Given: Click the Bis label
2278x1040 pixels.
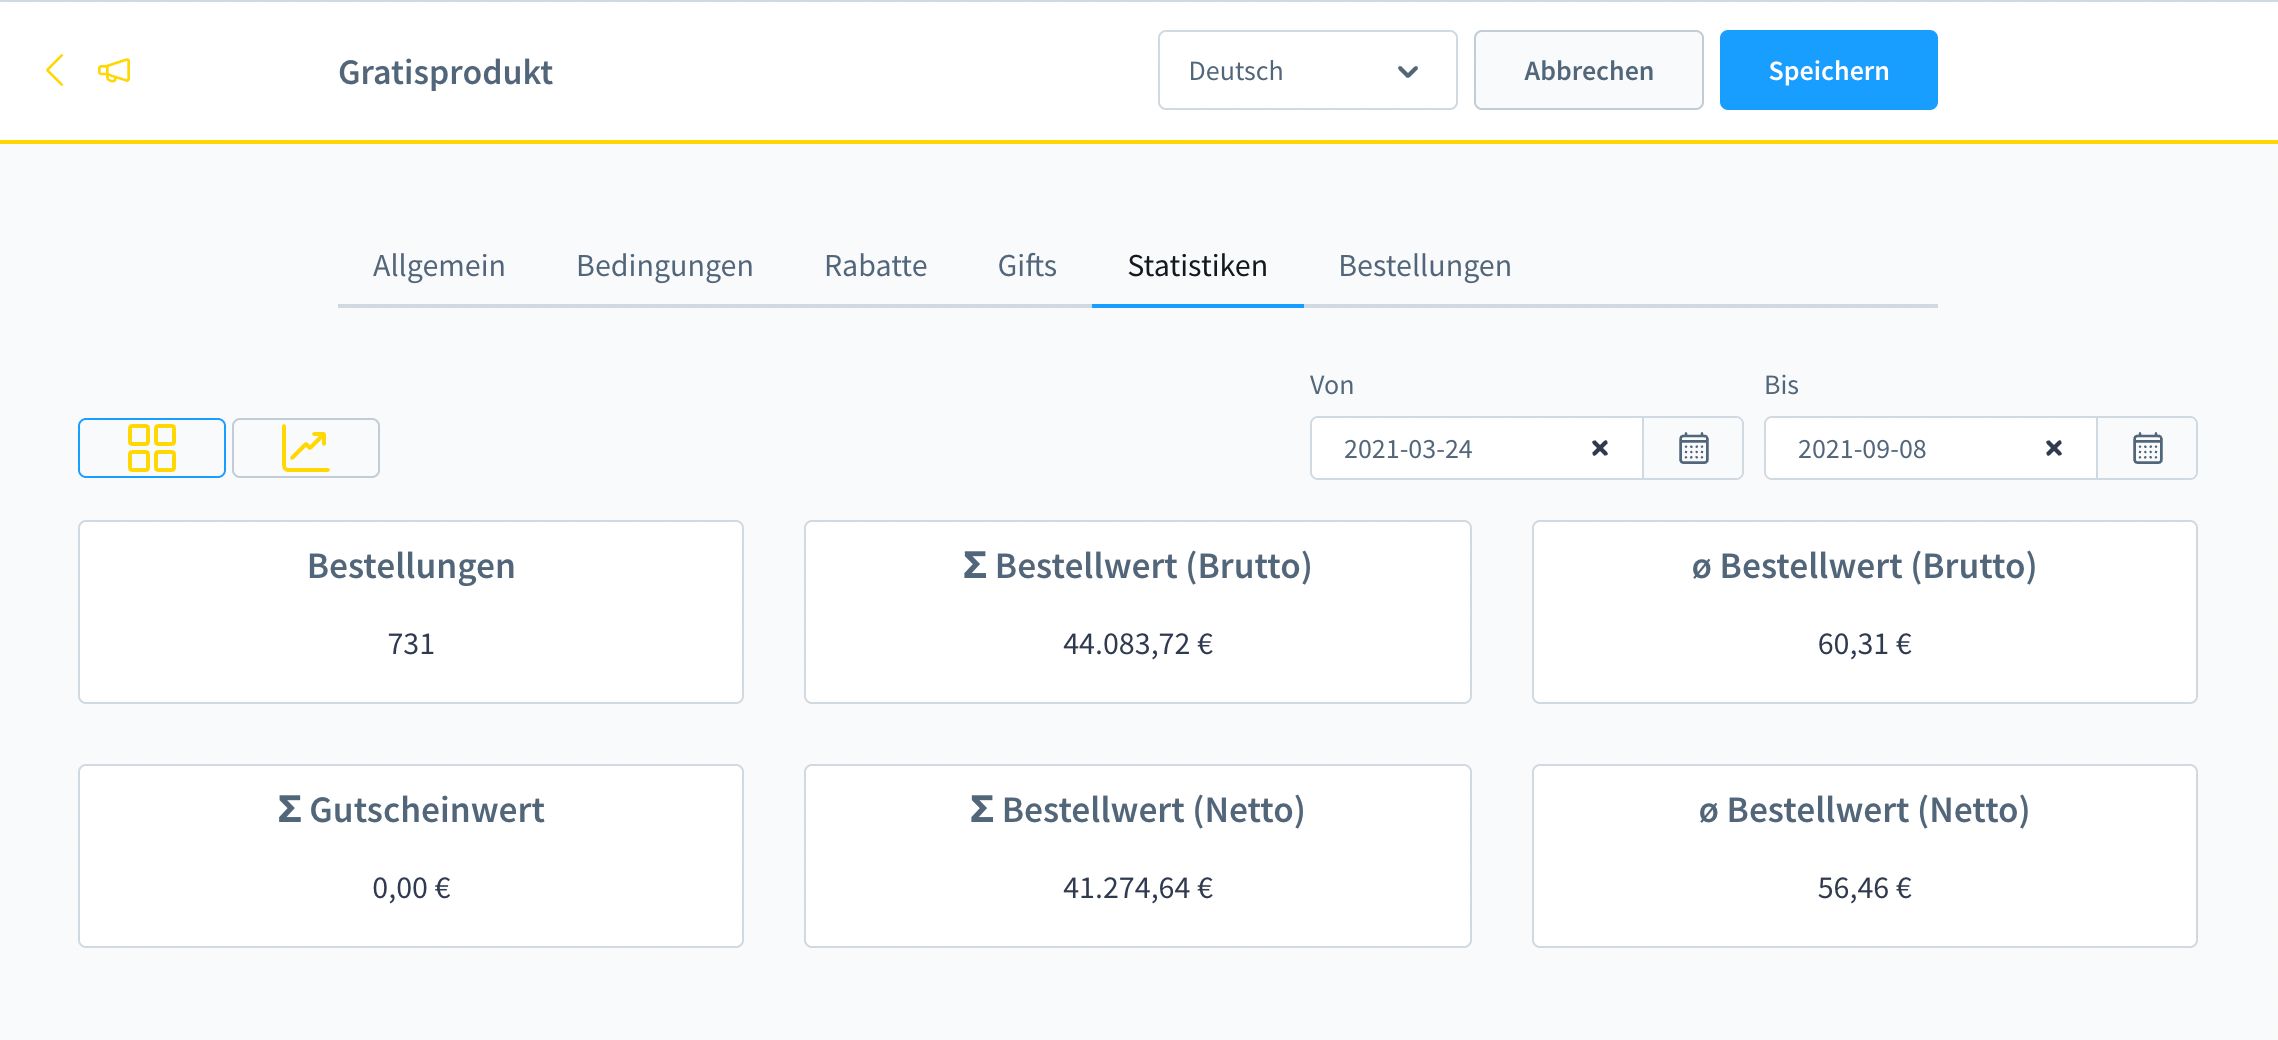Looking at the screenshot, I should coord(1781,385).
